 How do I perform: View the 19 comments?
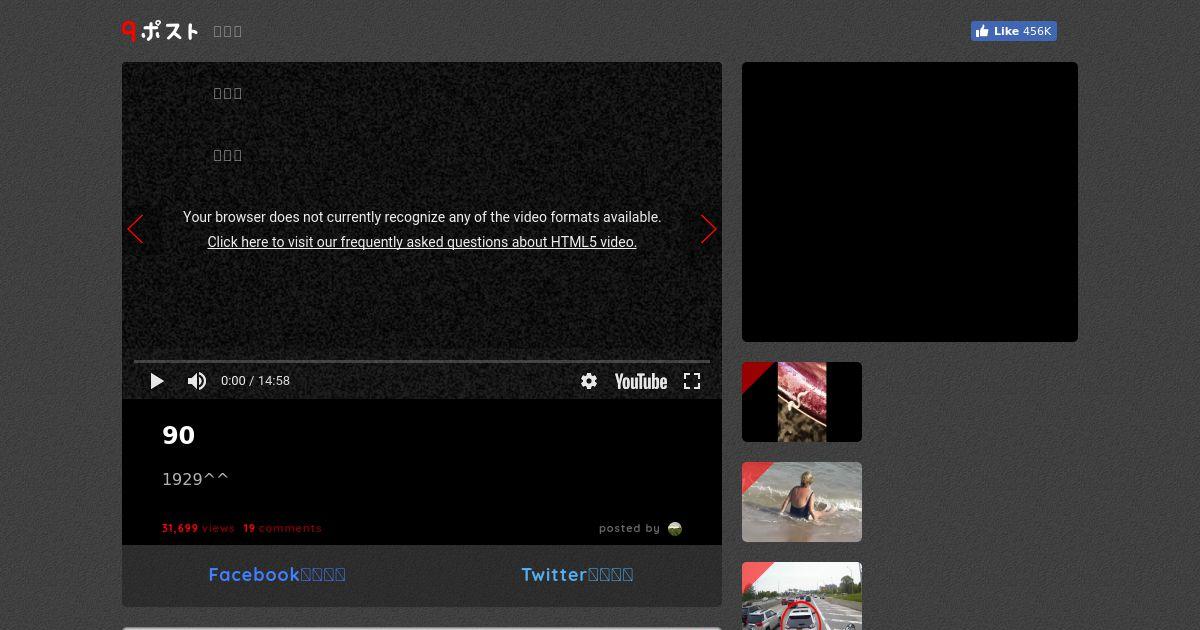pyautogui.click(x=282, y=528)
